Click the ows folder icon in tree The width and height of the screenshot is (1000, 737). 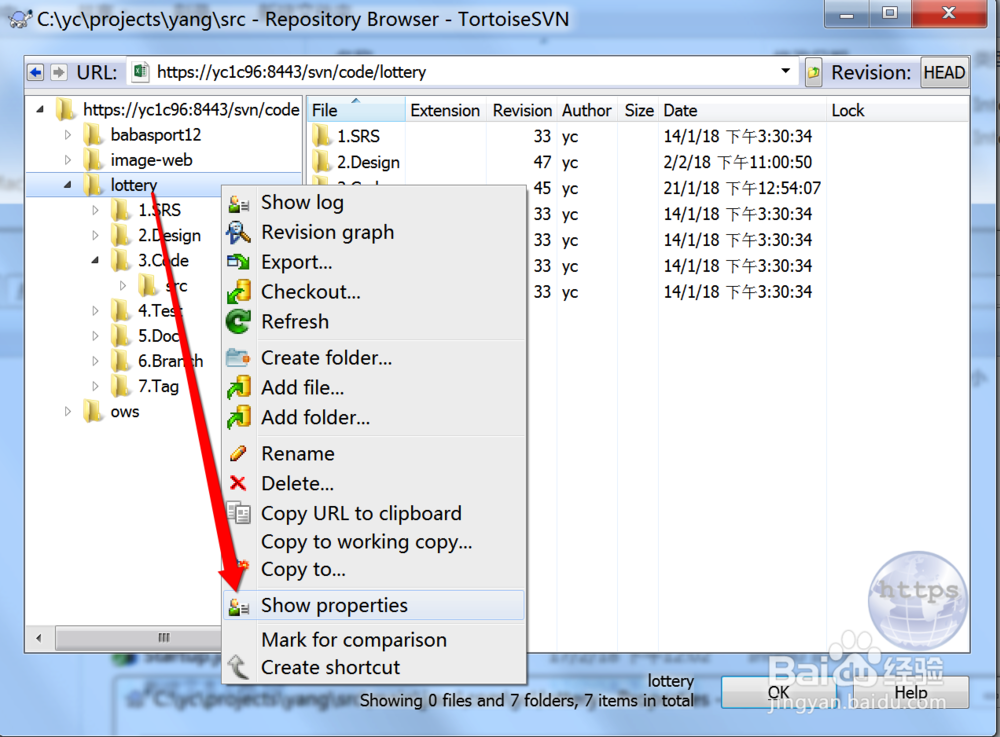click(x=94, y=411)
